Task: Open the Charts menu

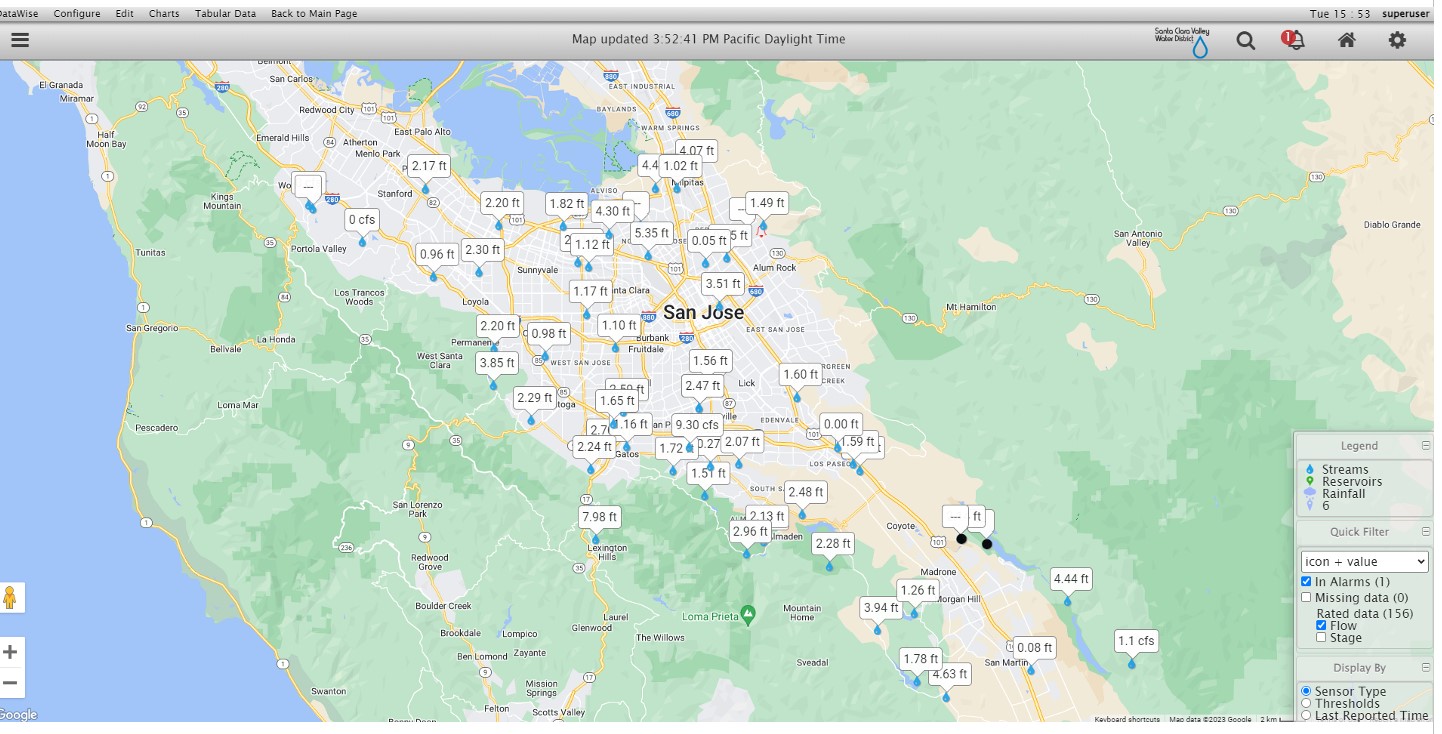Action: pyautogui.click(x=164, y=14)
